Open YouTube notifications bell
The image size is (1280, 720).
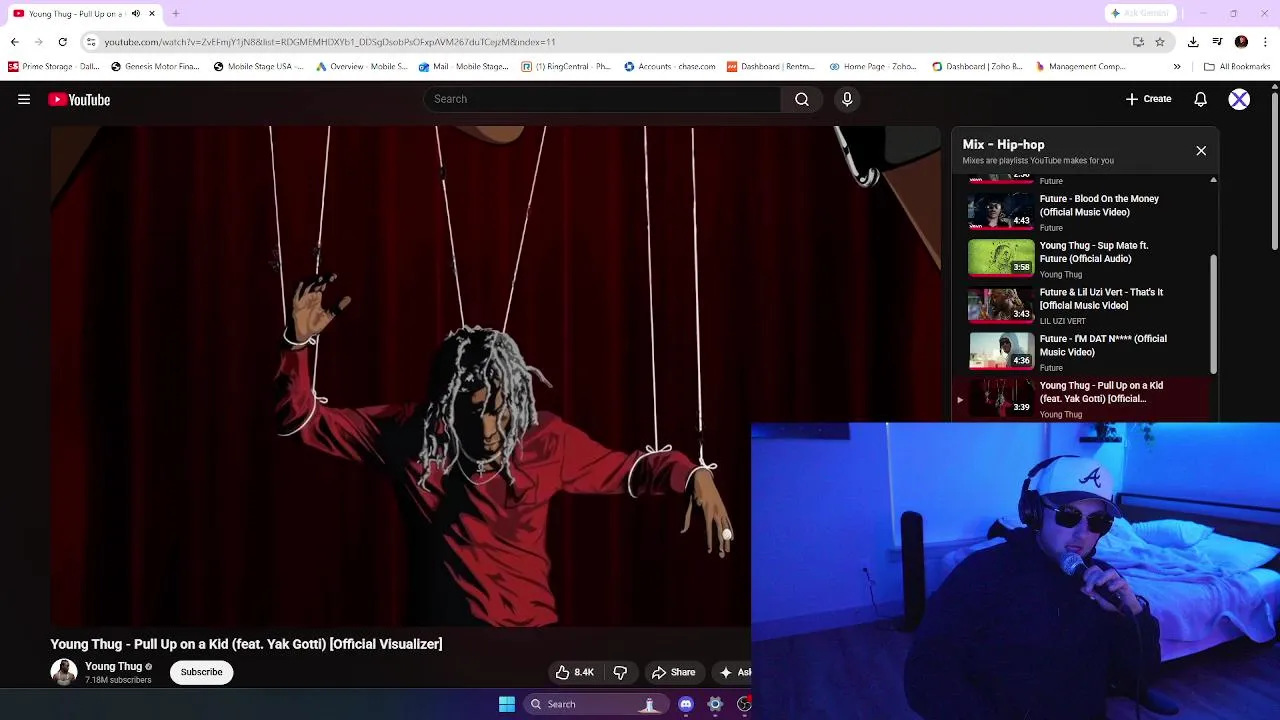click(x=1201, y=99)
